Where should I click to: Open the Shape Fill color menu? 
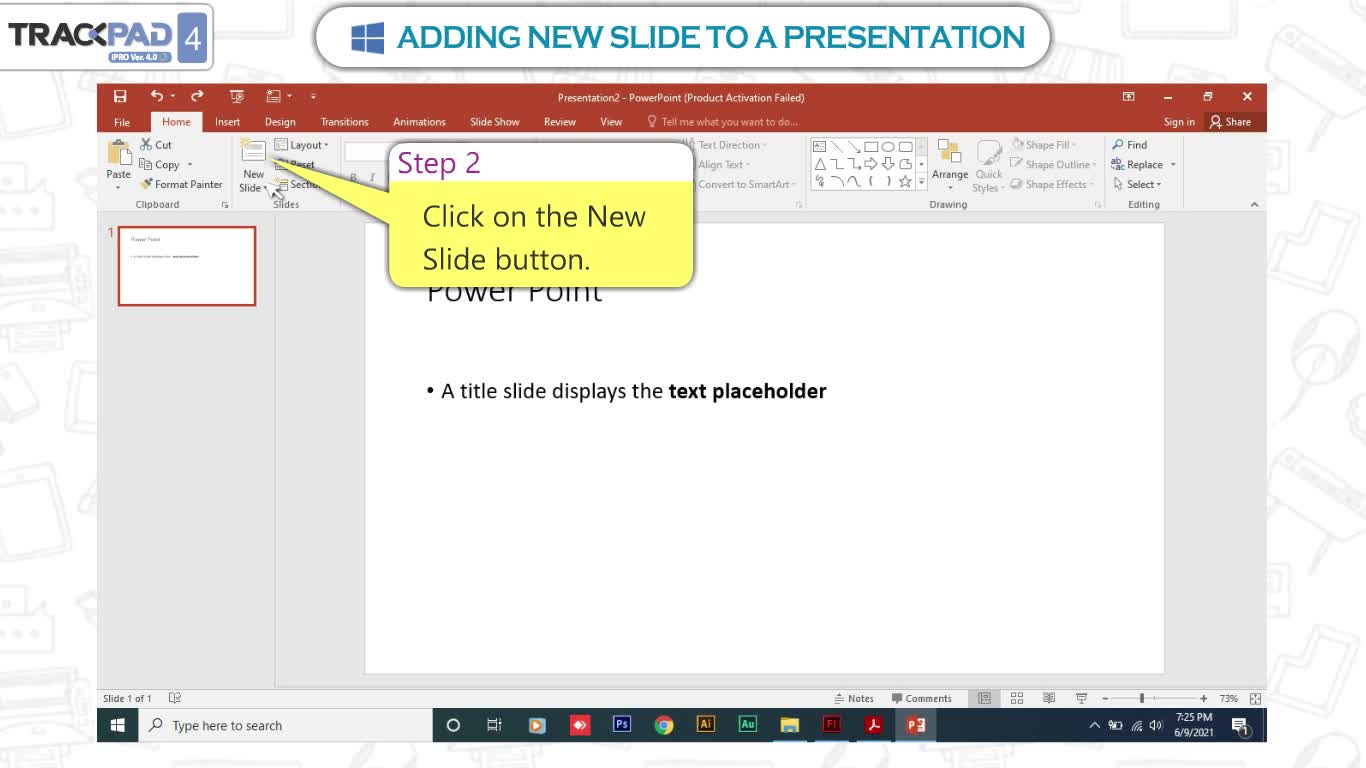[x=1044, y=145]
